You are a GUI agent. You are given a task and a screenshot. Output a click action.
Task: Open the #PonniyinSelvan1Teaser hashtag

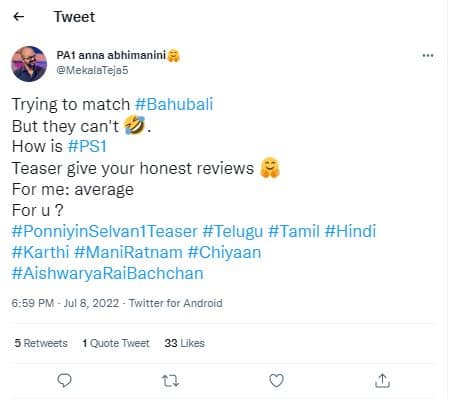pos(105,232)
